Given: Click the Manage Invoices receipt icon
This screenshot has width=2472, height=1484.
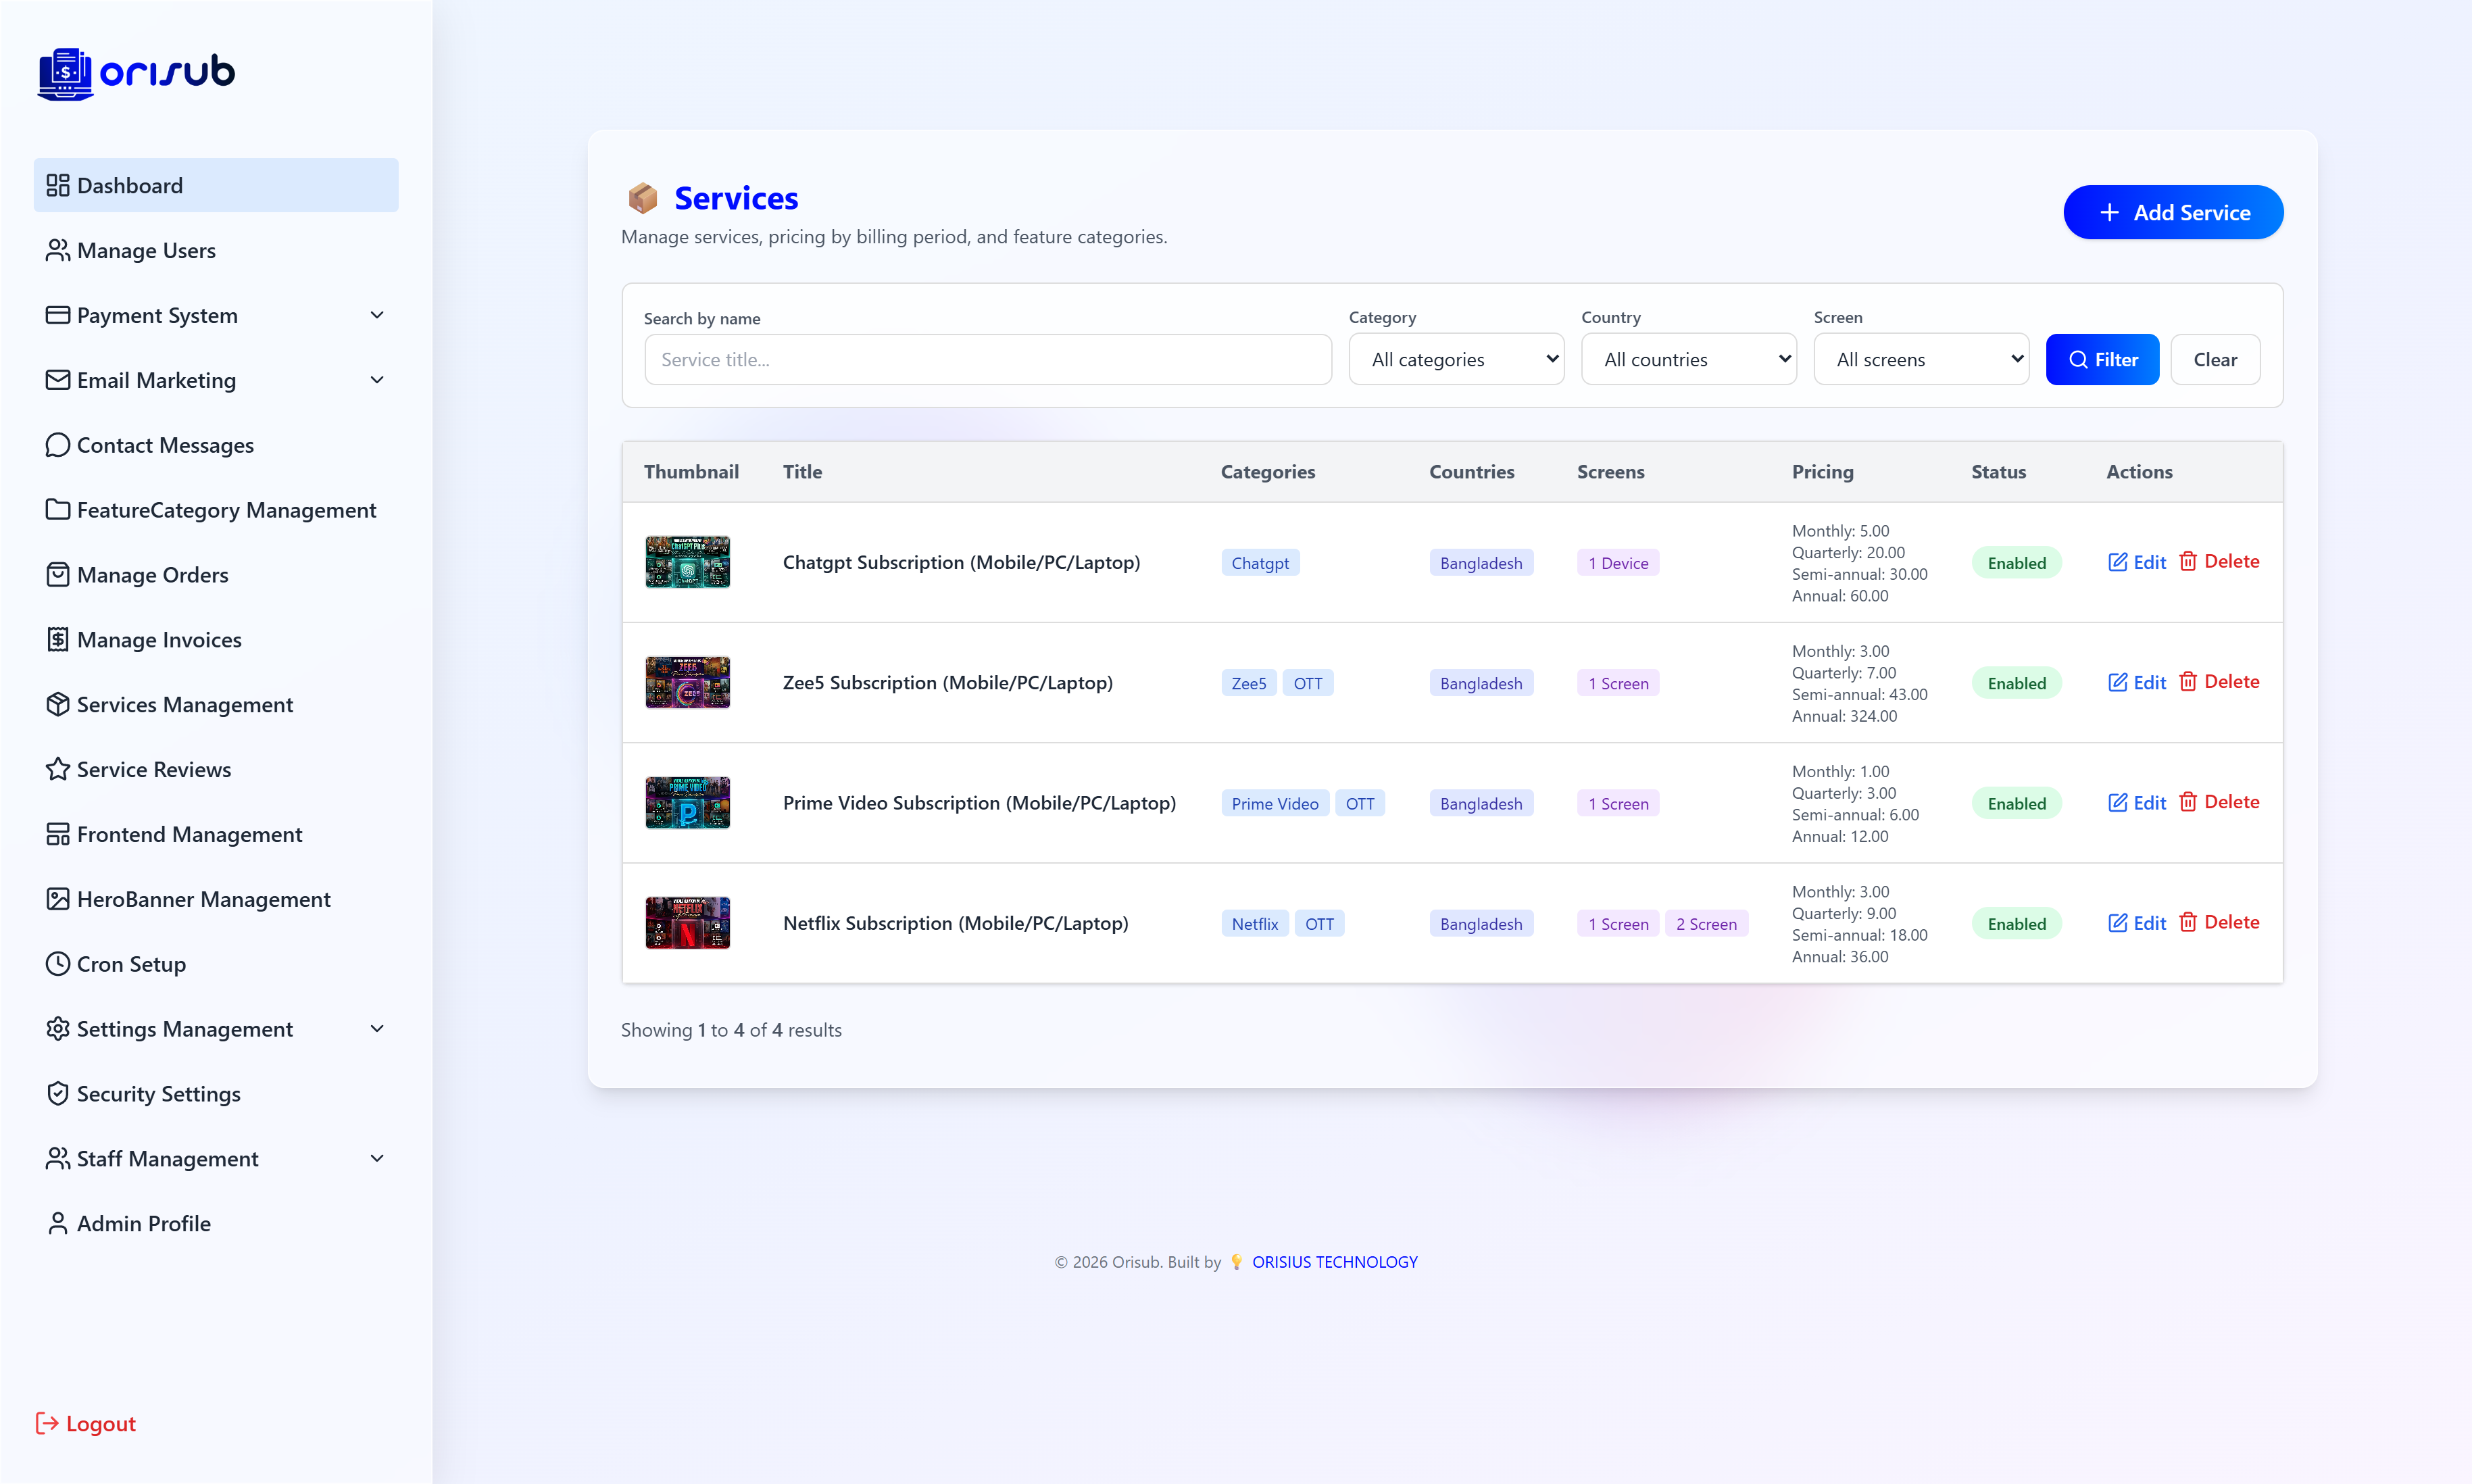Looking at the screenshot, I should tap(58, 640).
